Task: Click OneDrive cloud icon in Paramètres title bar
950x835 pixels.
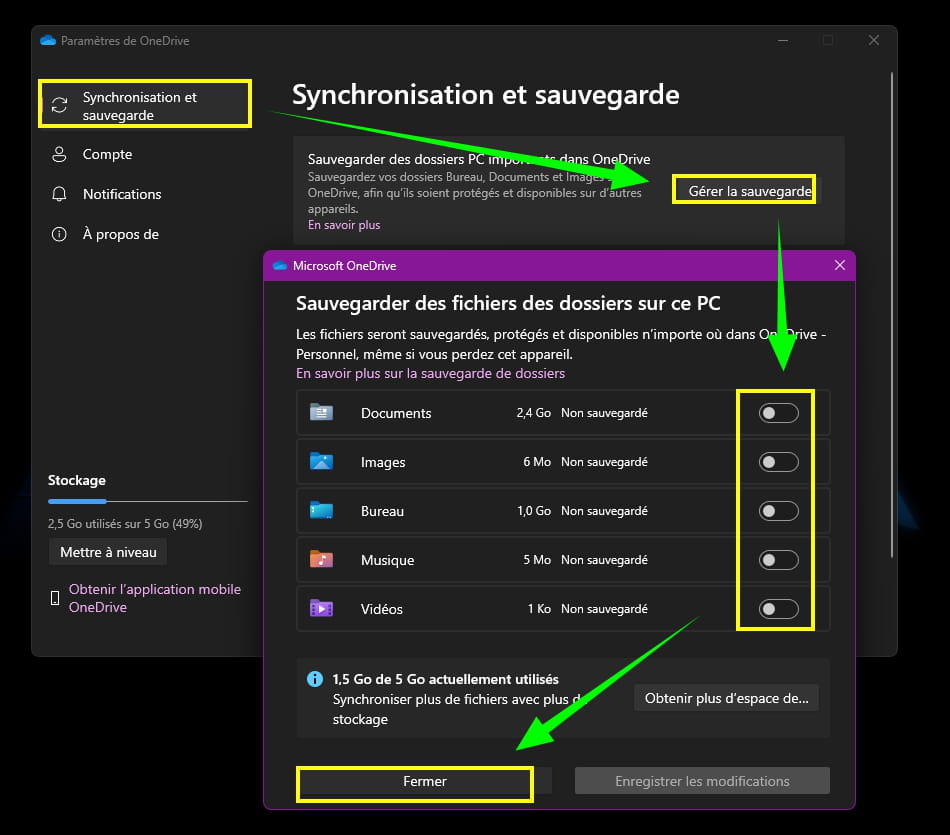Action: click(x=48, y=41)
